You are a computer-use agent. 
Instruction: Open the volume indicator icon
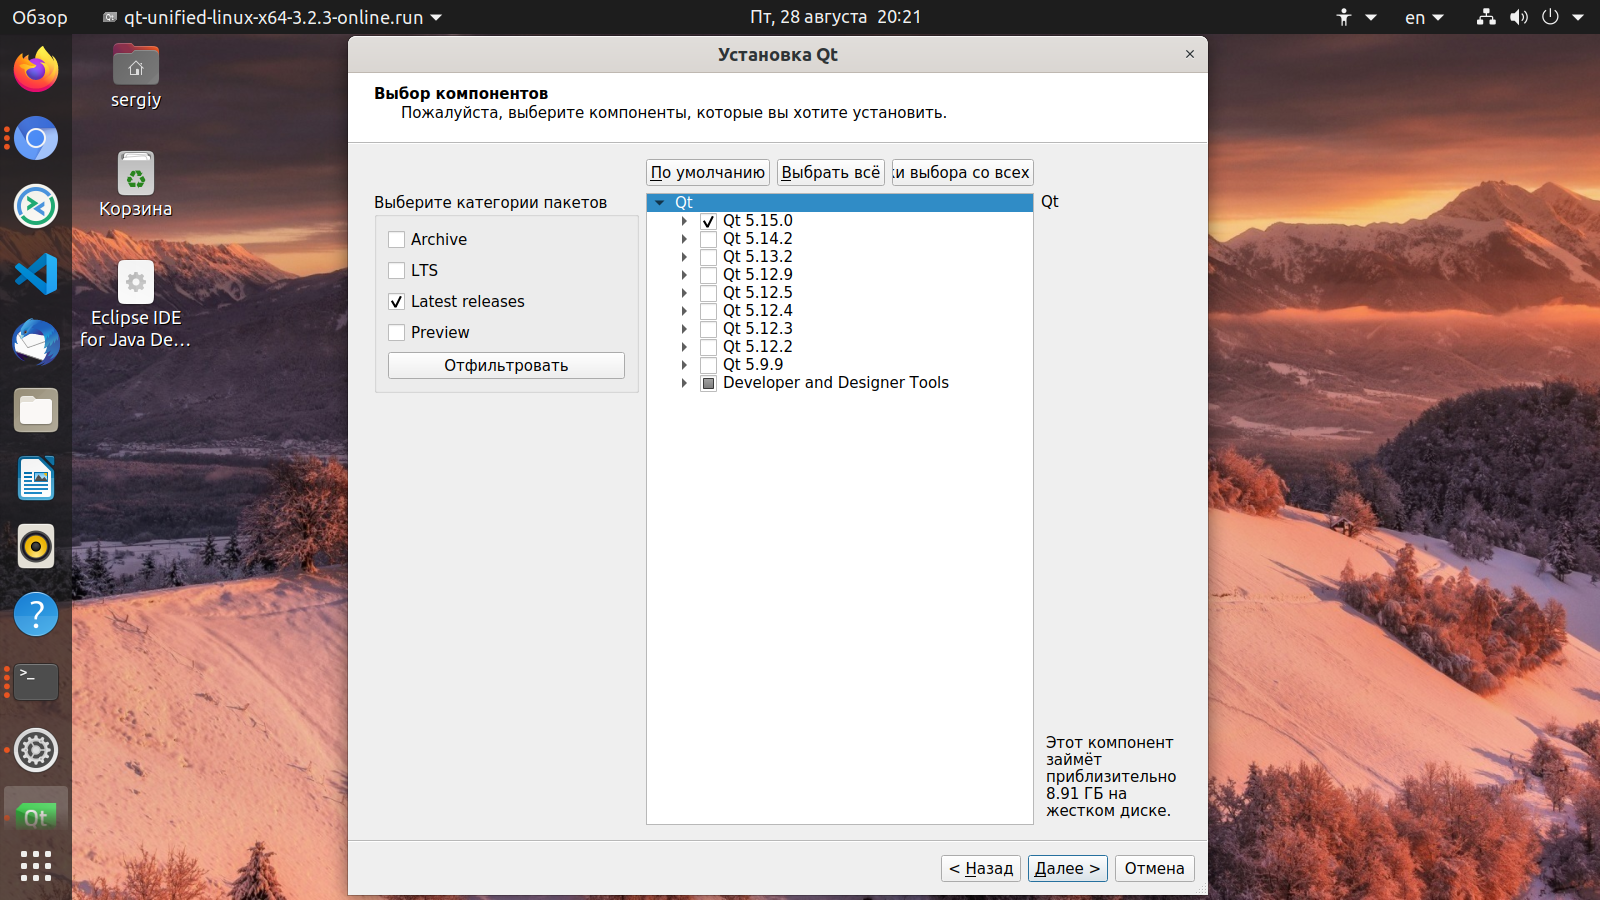[1519, 17]
